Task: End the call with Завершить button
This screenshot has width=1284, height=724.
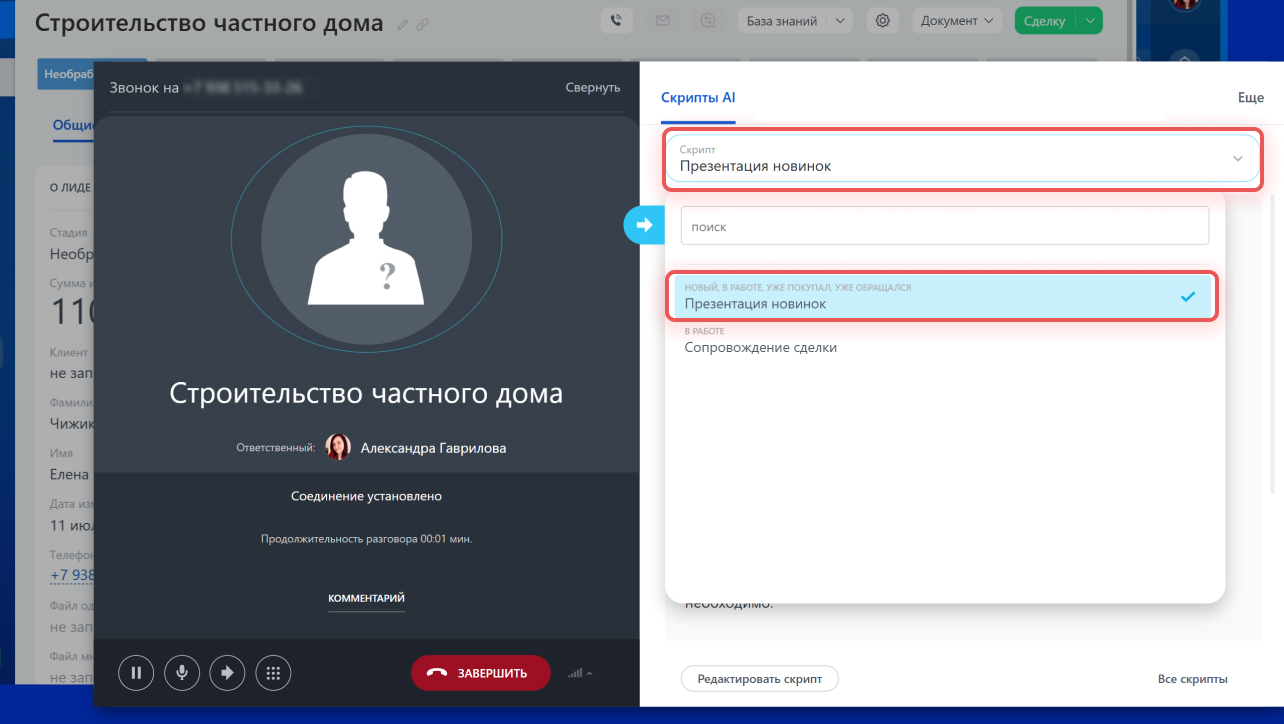Action: coord(480,673)
